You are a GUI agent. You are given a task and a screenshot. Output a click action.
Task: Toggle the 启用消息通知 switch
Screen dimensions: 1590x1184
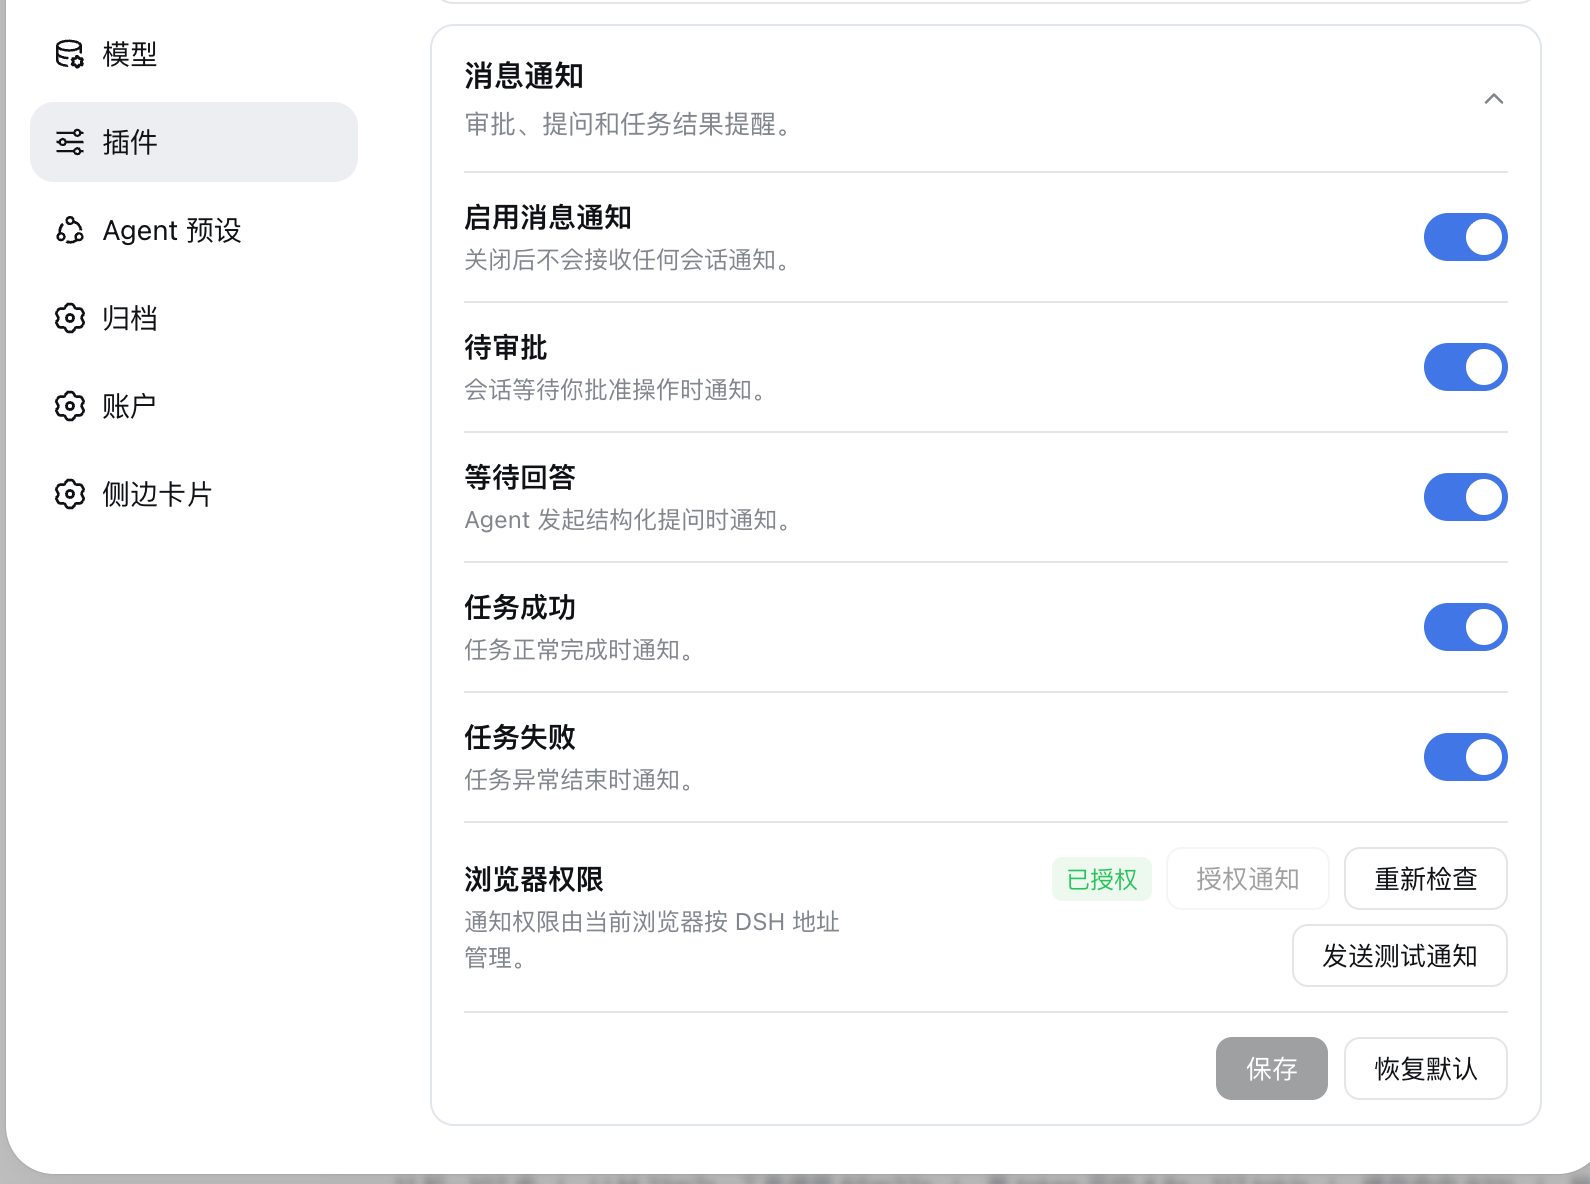tap(1465, 237)
